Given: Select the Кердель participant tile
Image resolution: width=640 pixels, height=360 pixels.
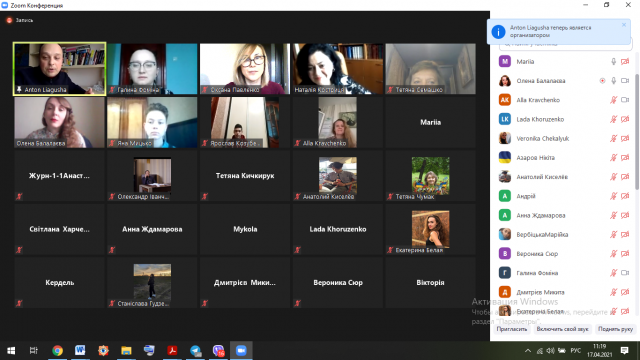Looking at the screenshot, I should tap(60, 283).
